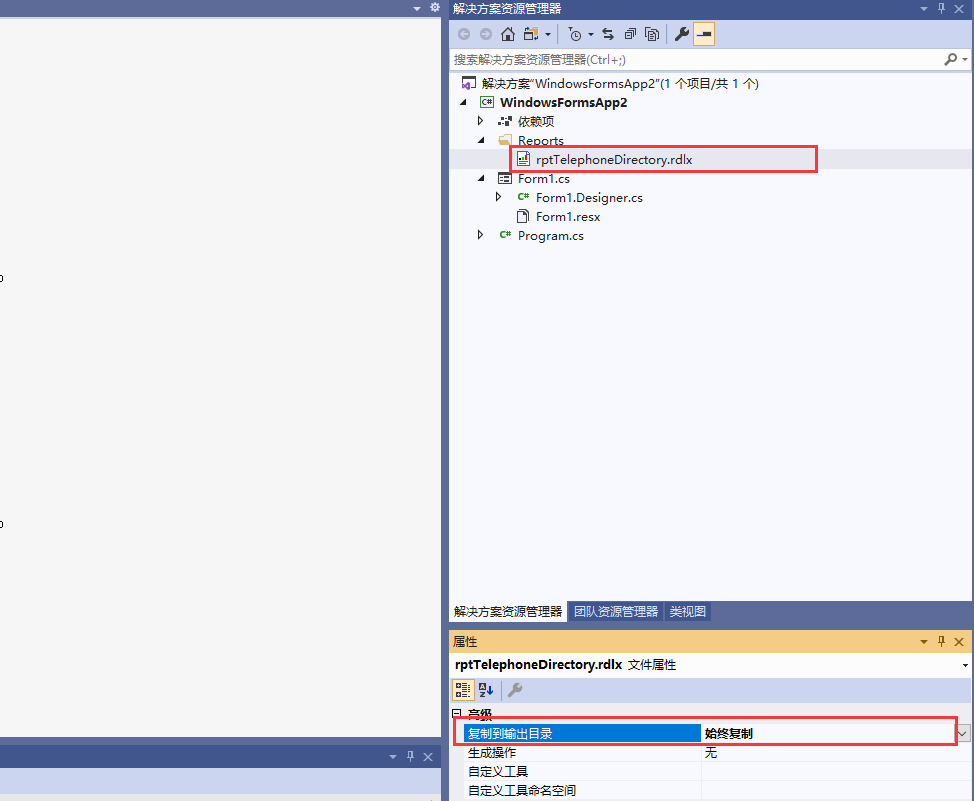Select rptTelephoneDirectory.rdlx file
Image resolution: width=974 pixels, height=801 pixels.
(614, 160)
